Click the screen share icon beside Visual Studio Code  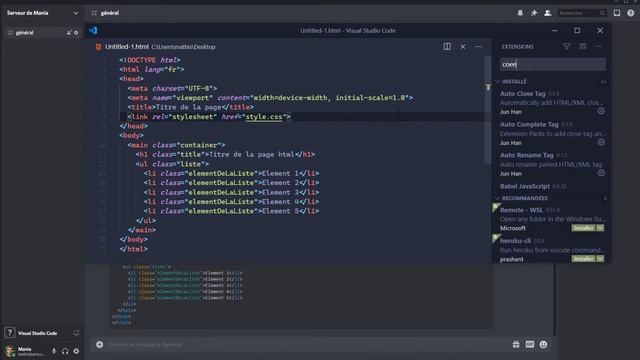76,333
